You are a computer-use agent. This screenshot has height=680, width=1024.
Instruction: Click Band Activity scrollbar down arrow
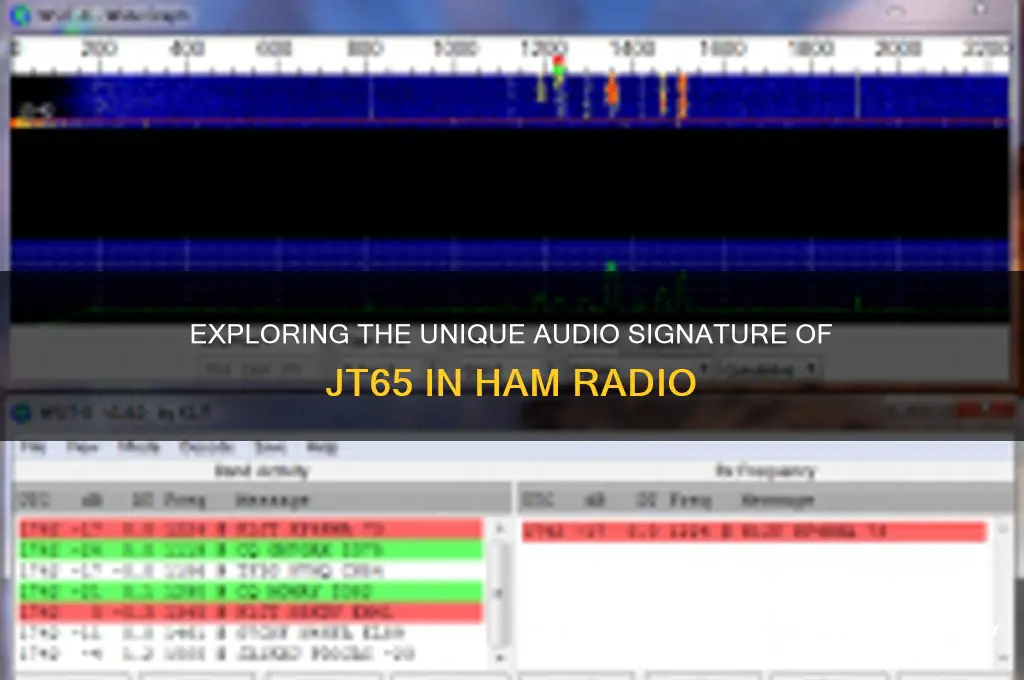[500, 658]
